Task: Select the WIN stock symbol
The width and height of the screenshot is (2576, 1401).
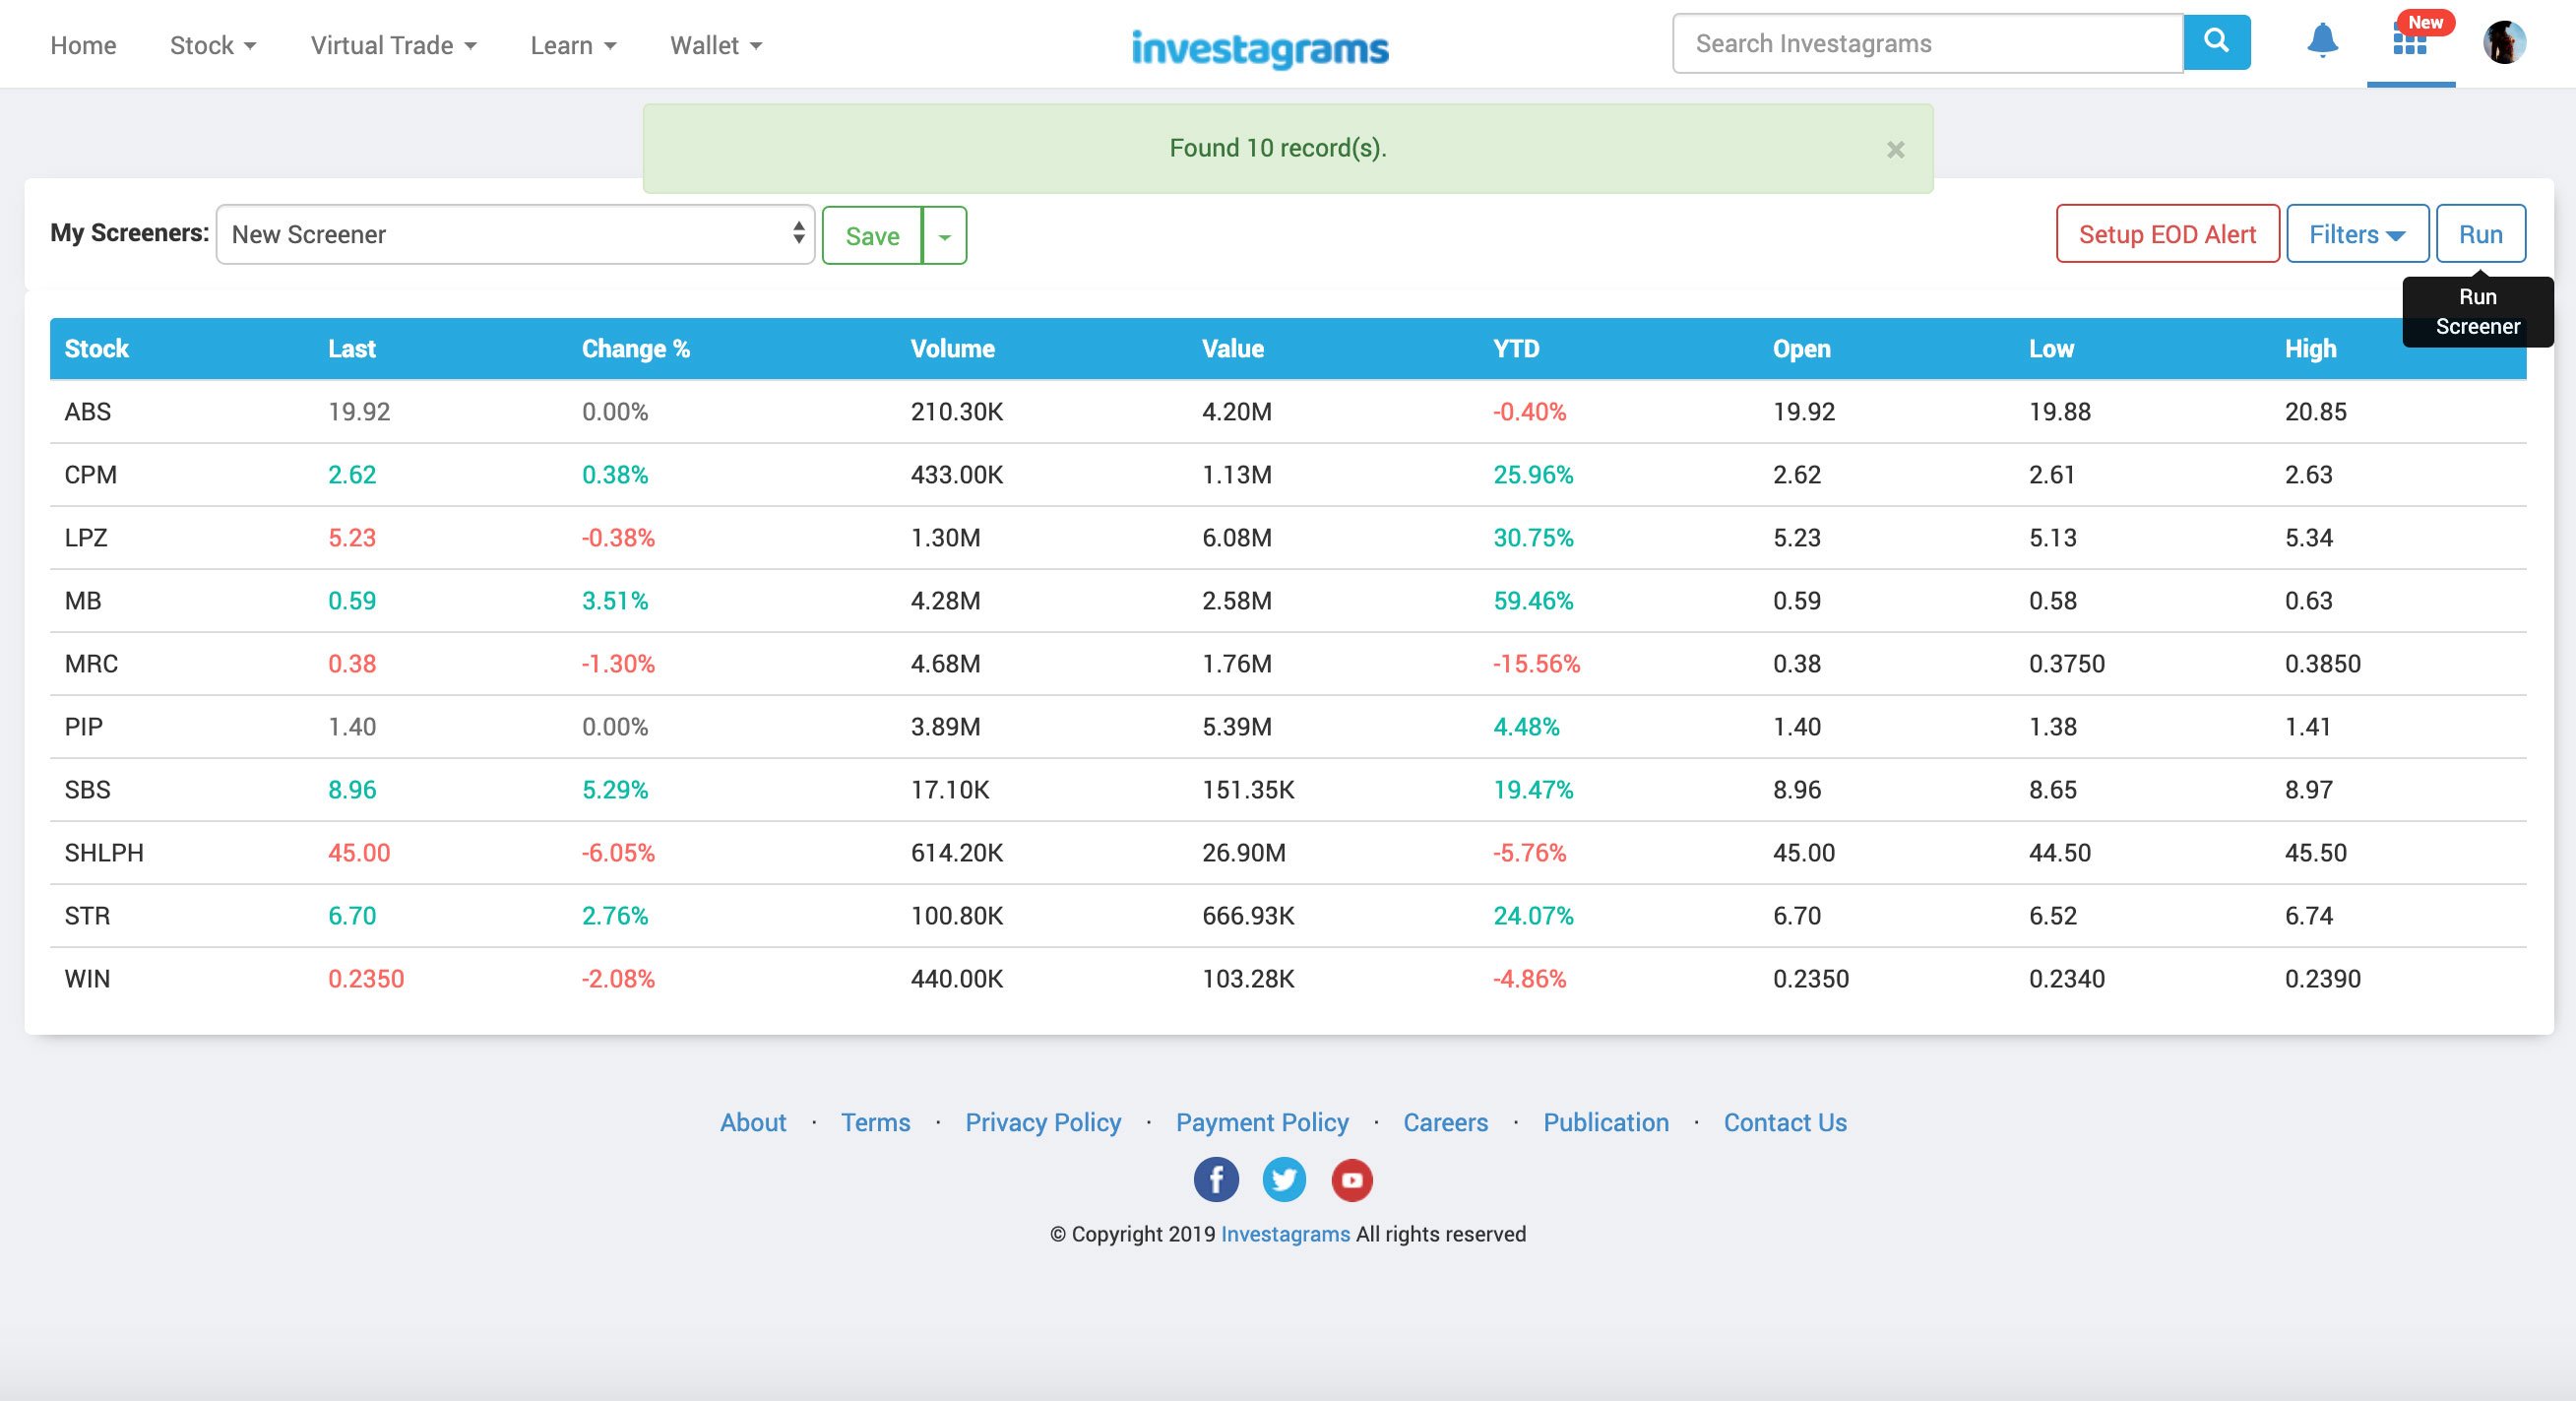Action: (x=87, y=979)
